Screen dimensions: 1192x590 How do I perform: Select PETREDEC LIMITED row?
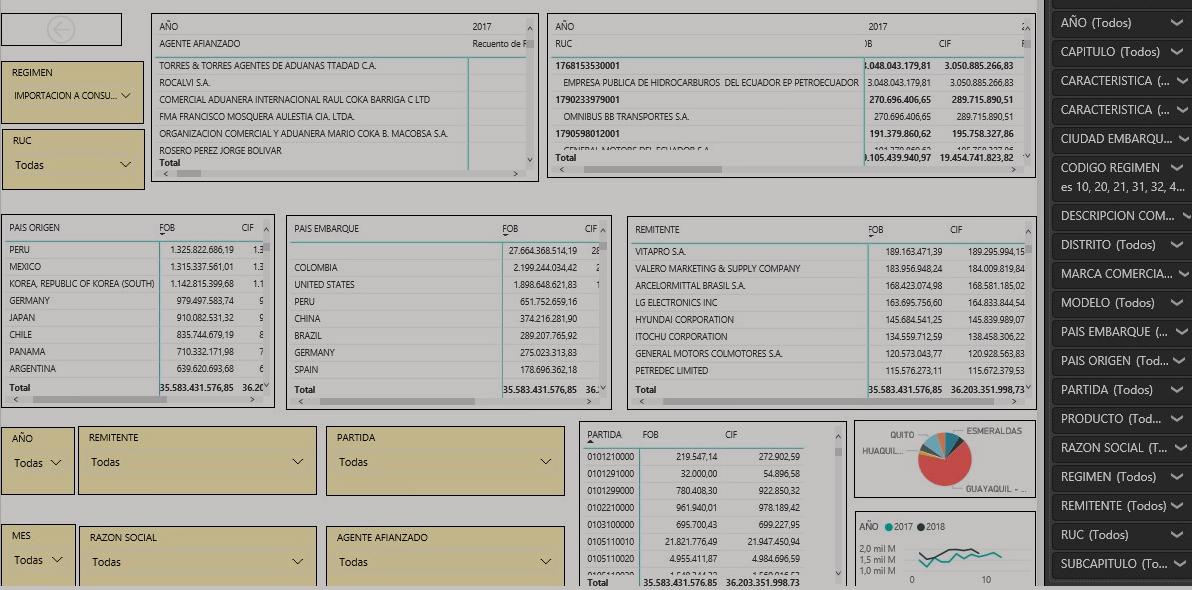829,370
